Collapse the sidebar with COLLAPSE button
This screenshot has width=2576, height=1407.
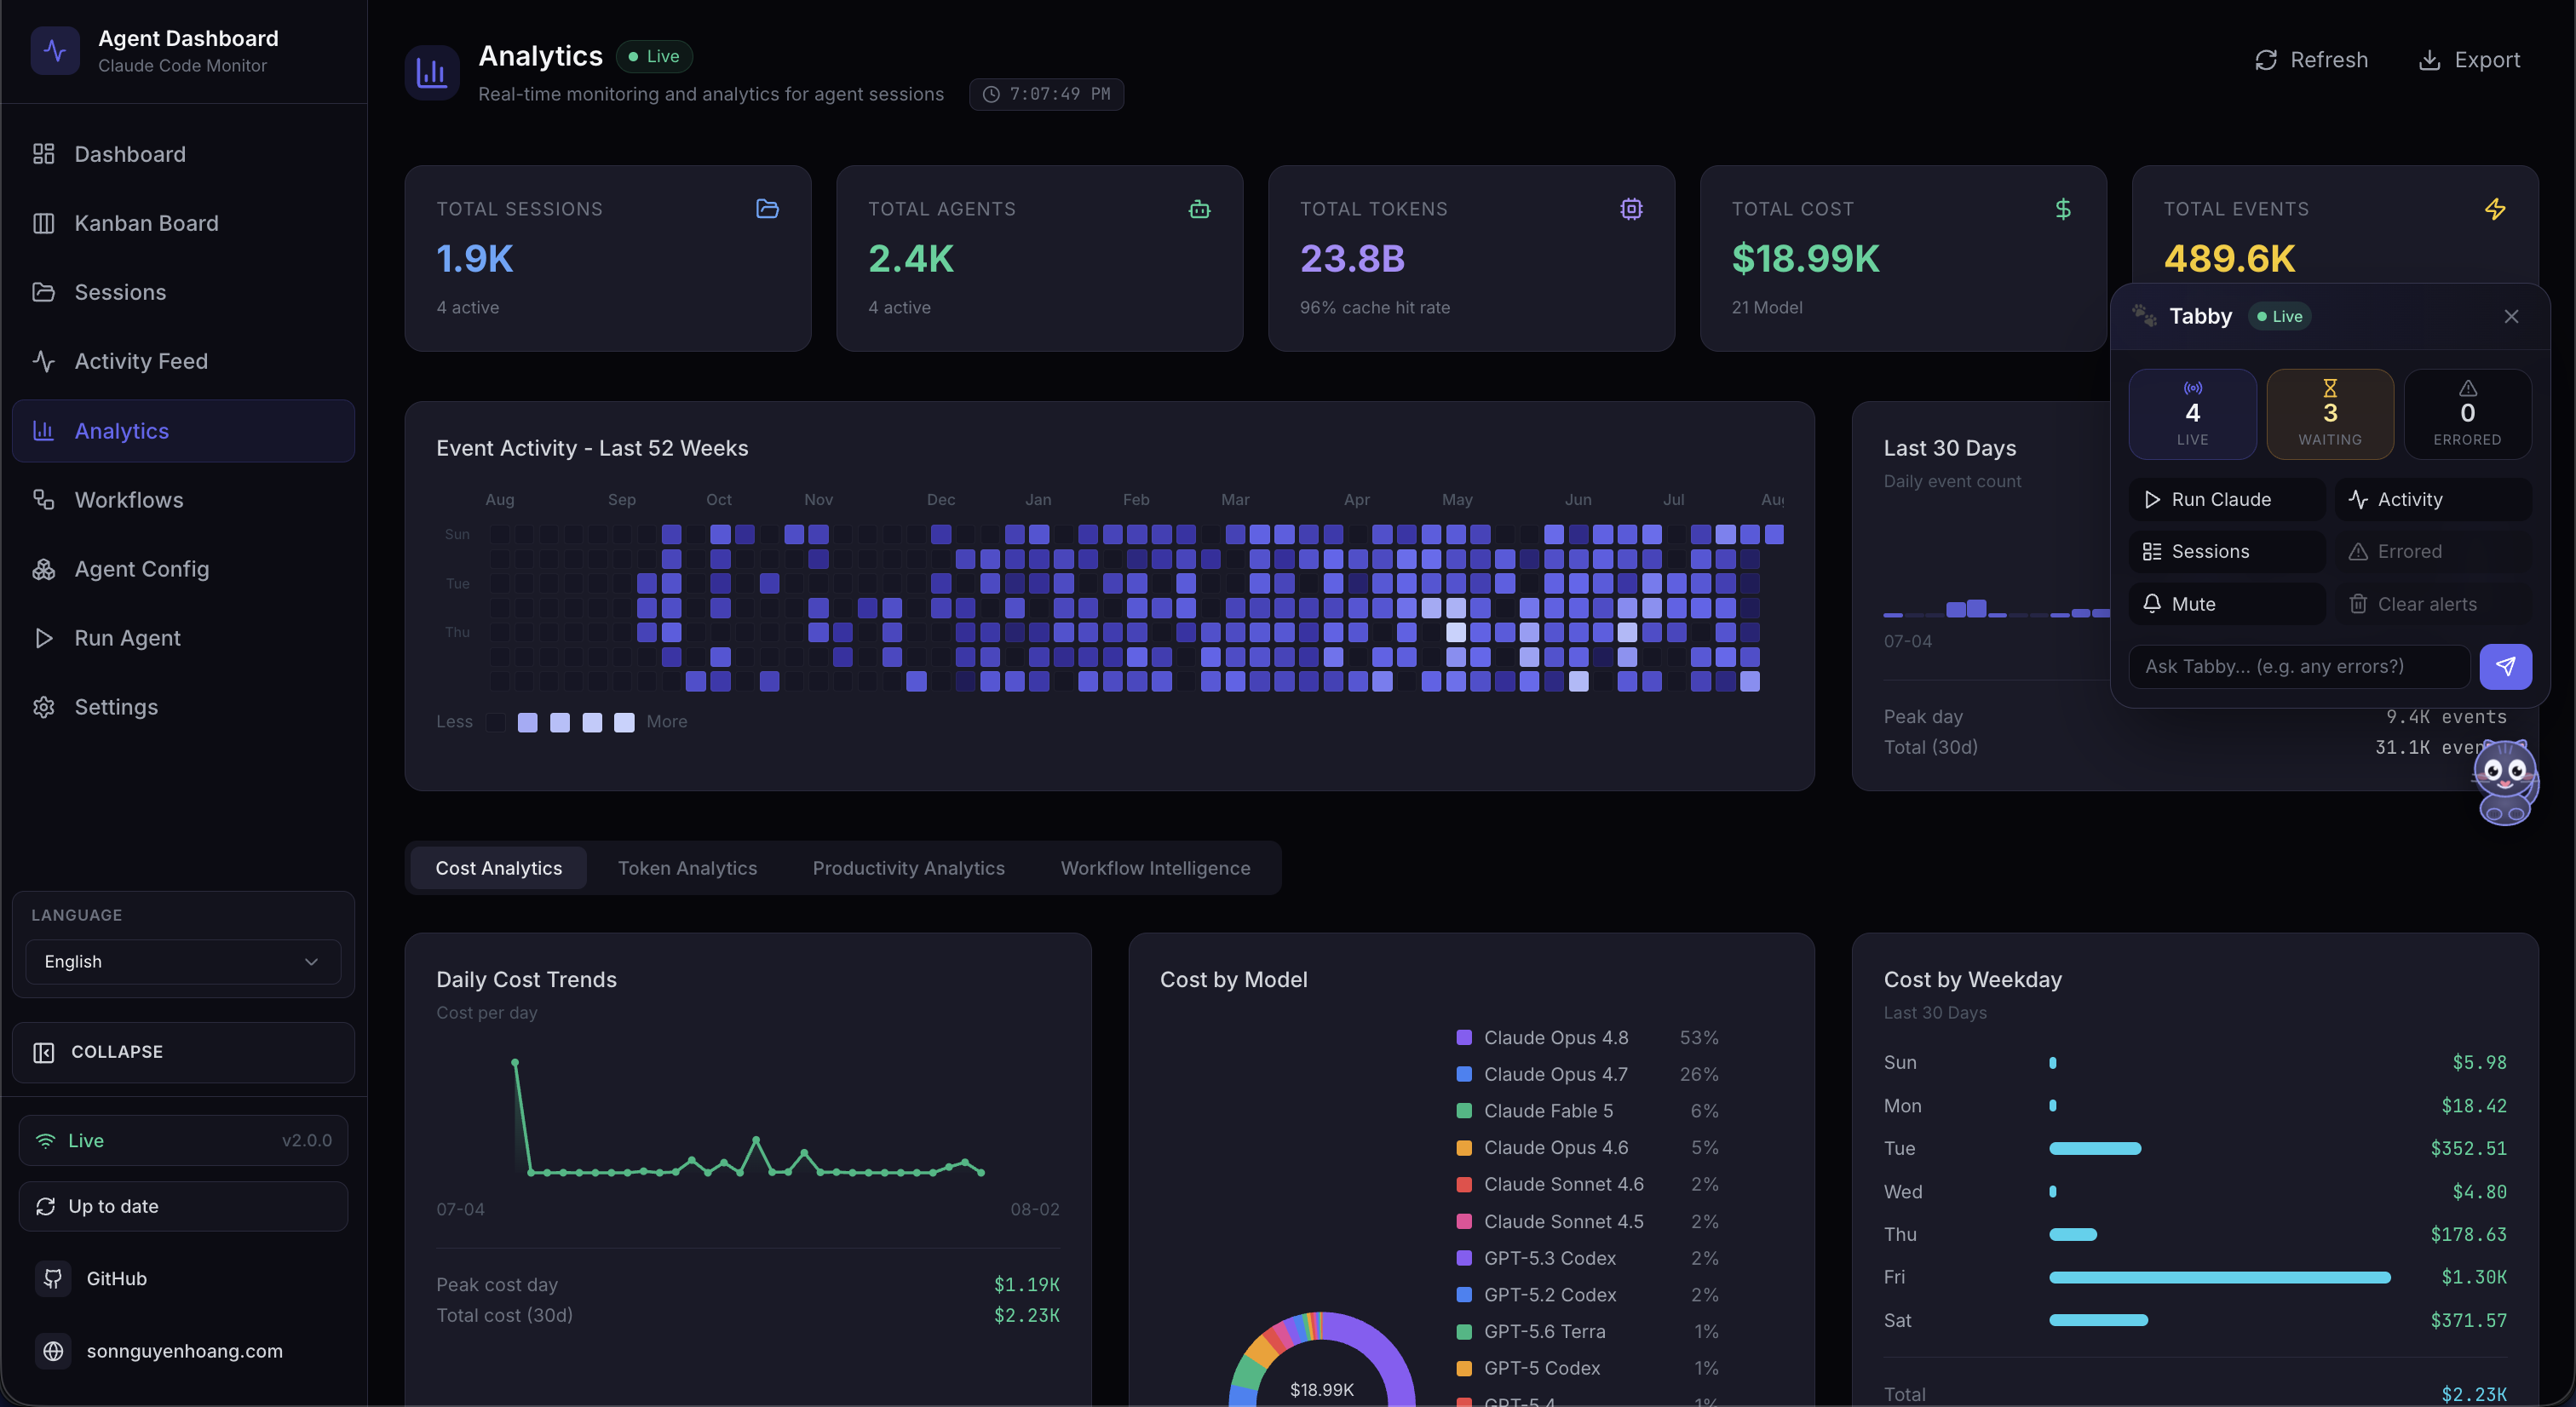click(x=183, y=1052)
